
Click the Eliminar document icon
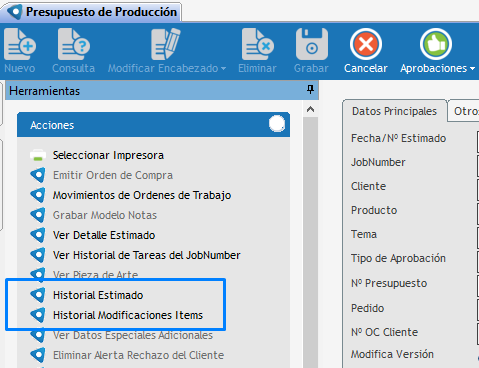[x=258, y=44]
